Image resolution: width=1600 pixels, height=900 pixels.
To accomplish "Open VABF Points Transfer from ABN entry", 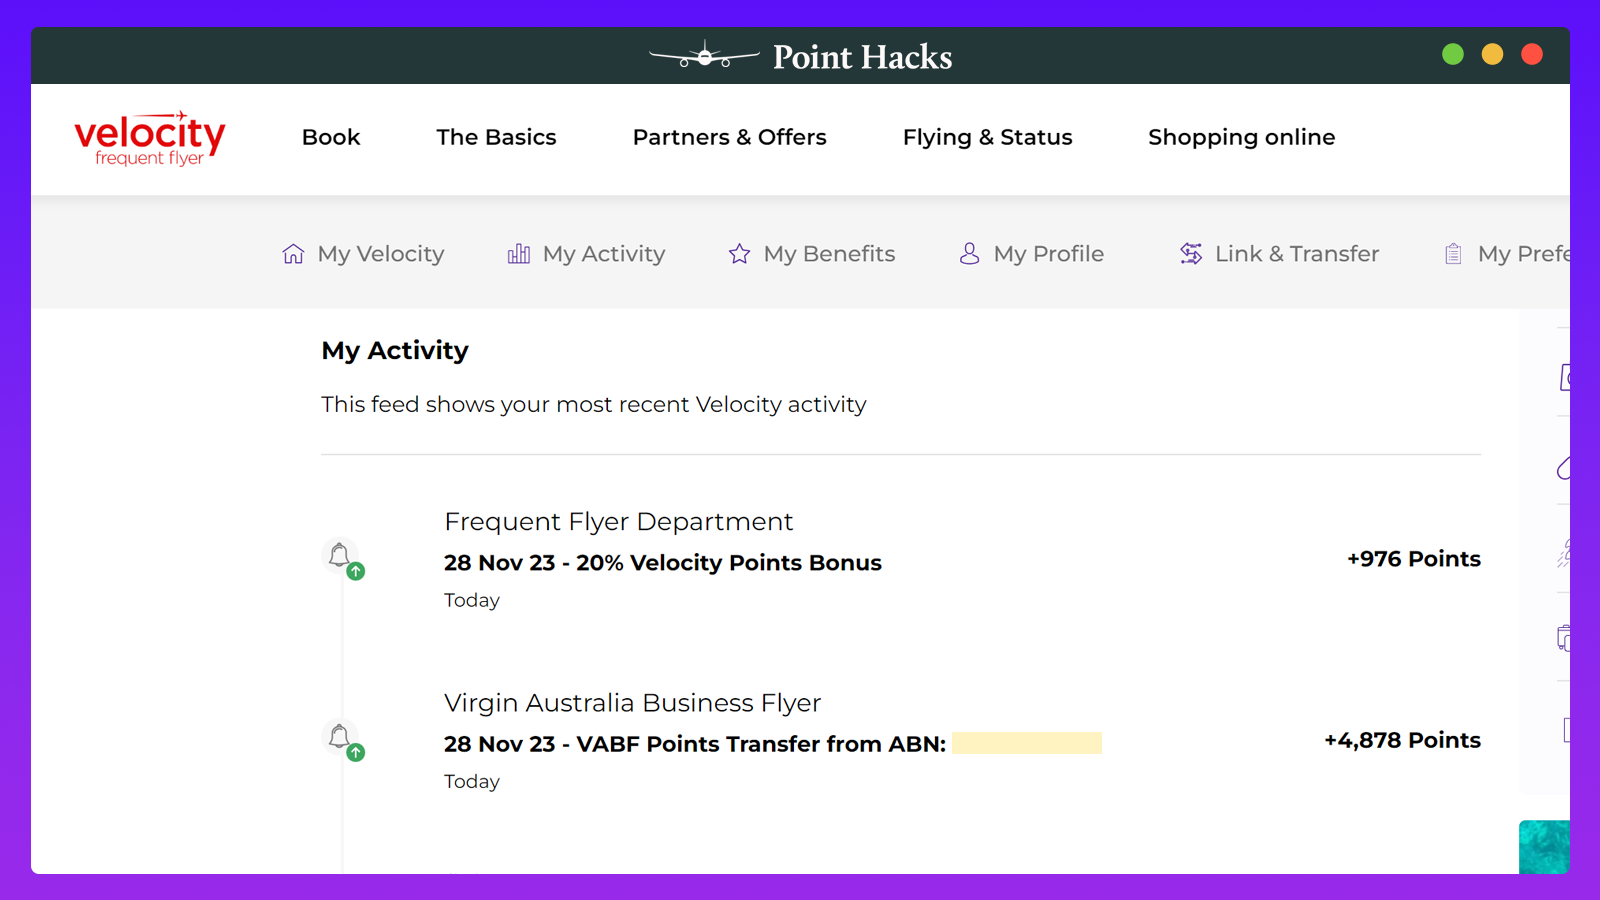I will coord(695,744).
